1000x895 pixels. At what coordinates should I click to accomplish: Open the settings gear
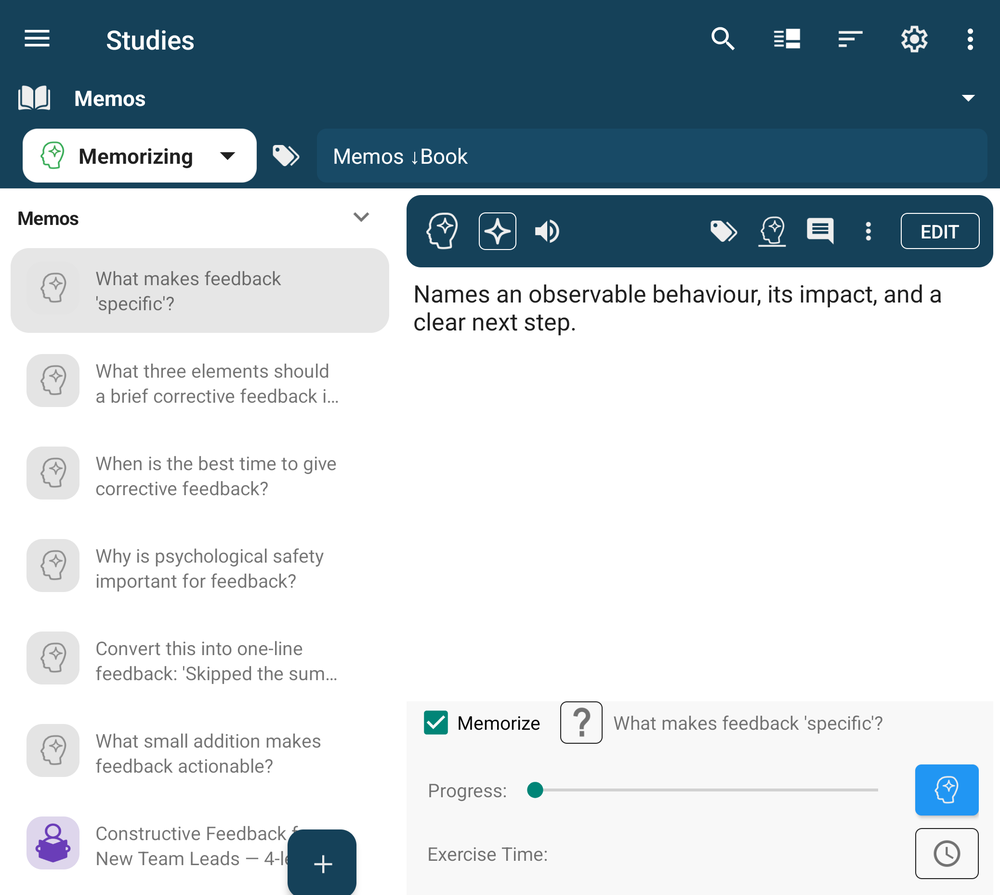tap(914, 40)
